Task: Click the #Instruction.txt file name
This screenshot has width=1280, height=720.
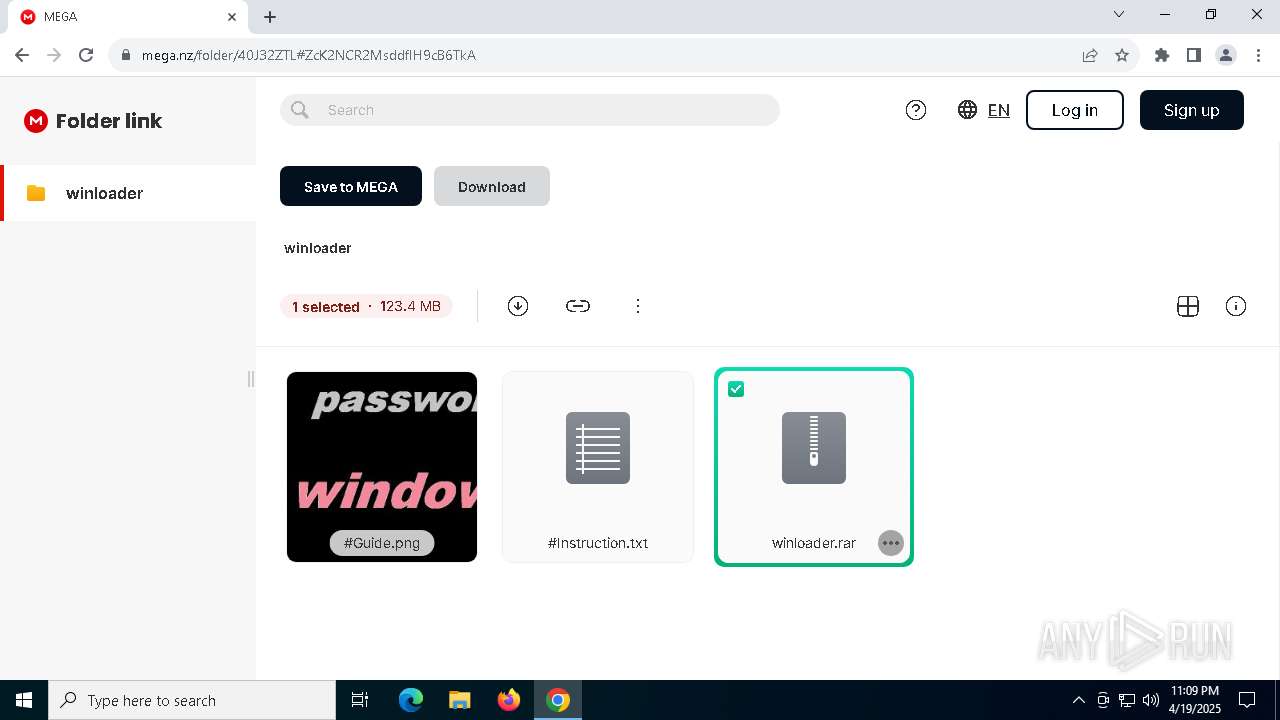Action: point(598,543)
